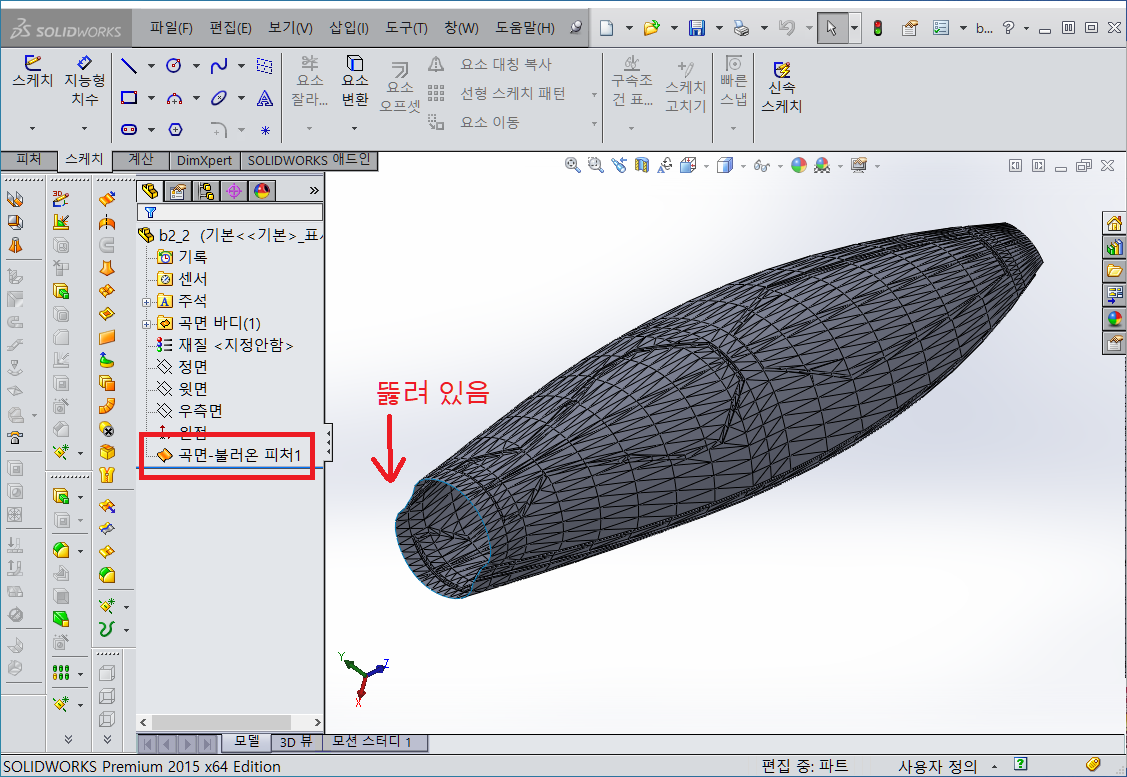Viewport: 1127px width, 777px height.
Task: Open the Appearances task pane tab
Action: click(x=1114, y=318)
